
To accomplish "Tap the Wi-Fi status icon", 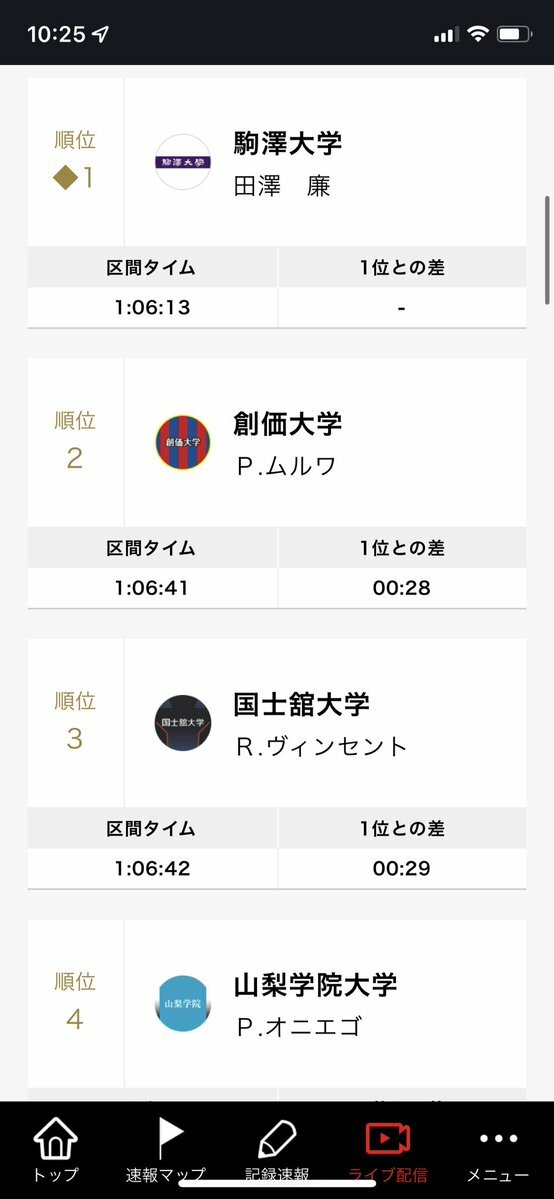I will 478,34.
